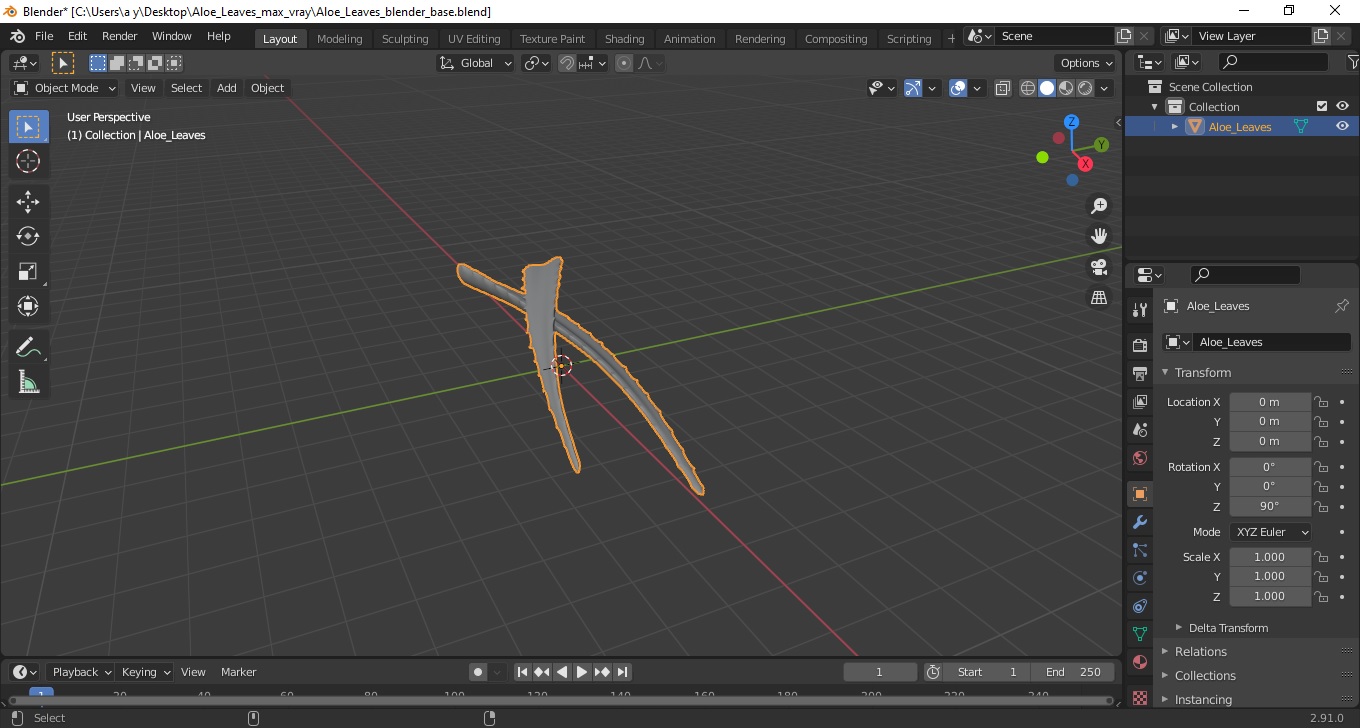Screen dimensions: 1360x728
Task: Collapse the Transform panel
Action: point(1202,372)
